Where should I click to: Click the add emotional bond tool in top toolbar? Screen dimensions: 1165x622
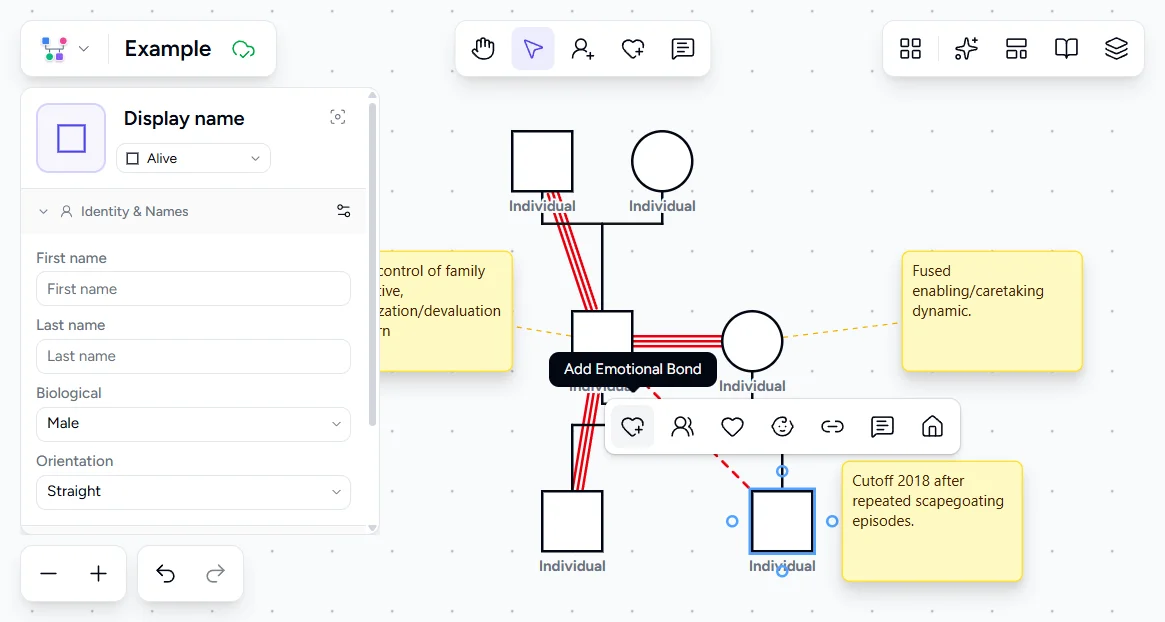point(633,49)
